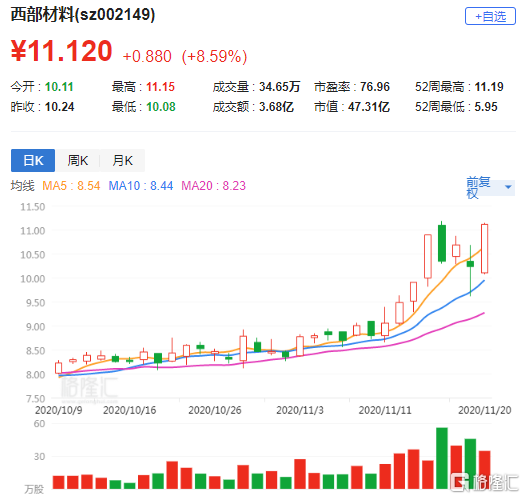The width and height of the screenshot is (525, 499).
Task: Click the 11.50 price axis label
Action: 32,207
